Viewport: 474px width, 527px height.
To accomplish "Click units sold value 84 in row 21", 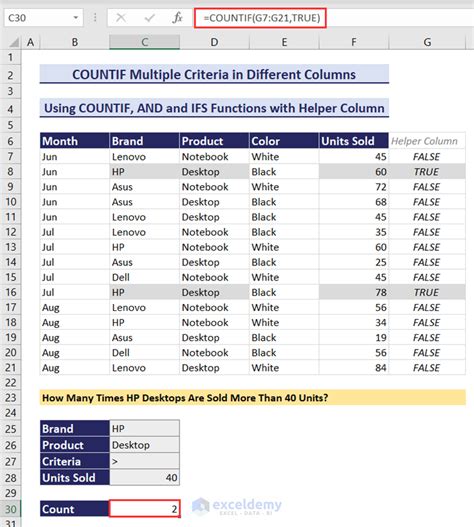I will [x=354, y=368].
